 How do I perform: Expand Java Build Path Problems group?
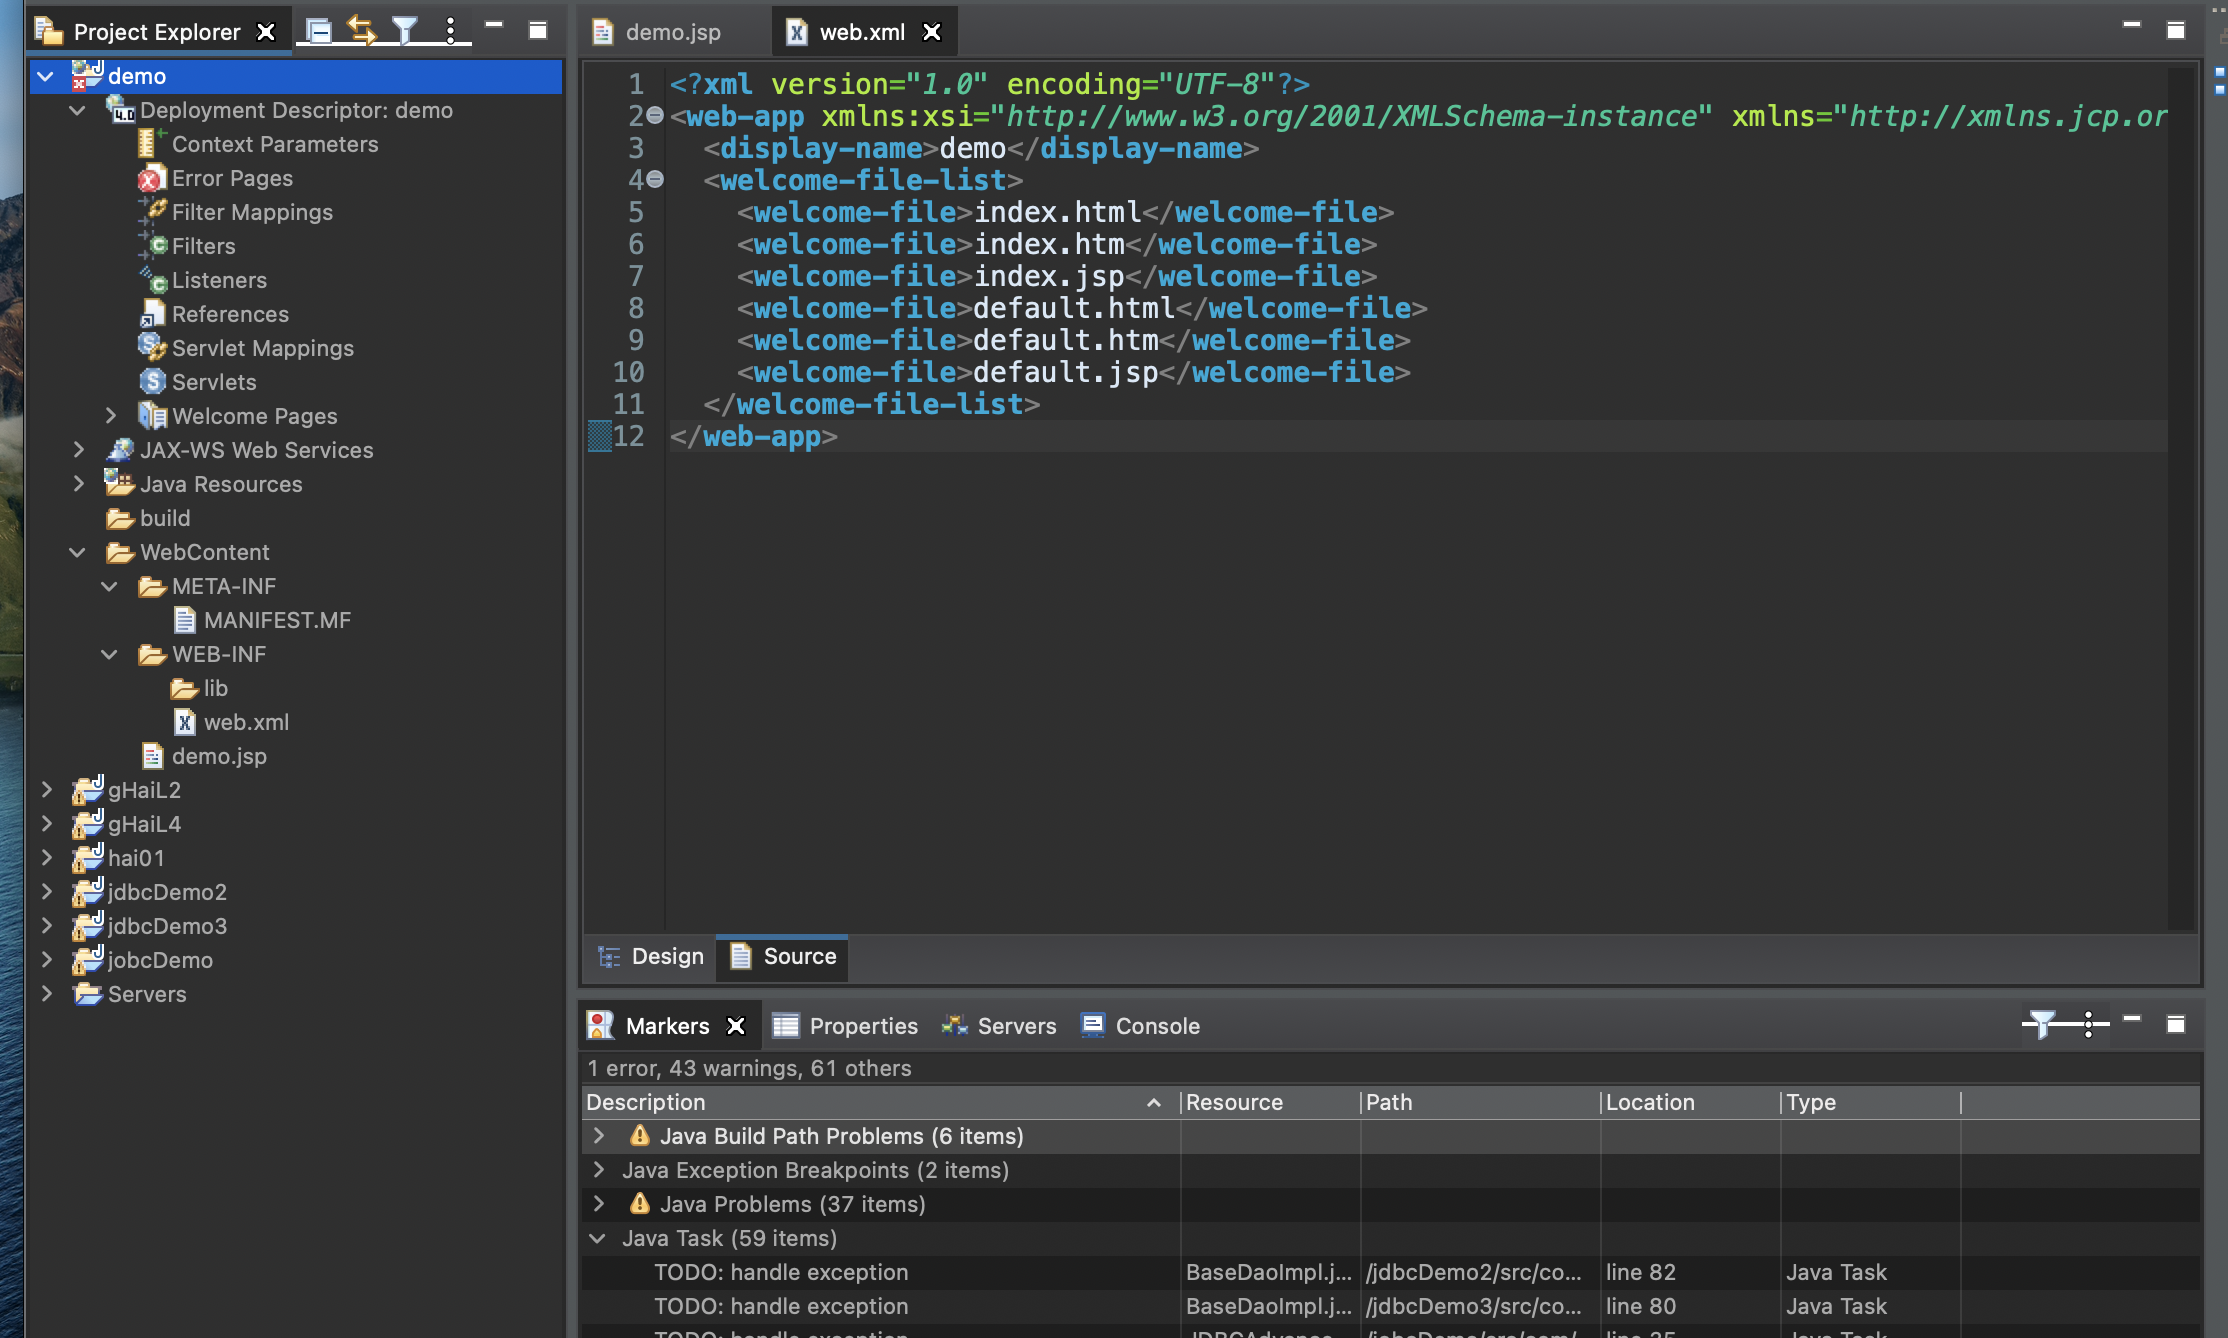point(598,1136)
